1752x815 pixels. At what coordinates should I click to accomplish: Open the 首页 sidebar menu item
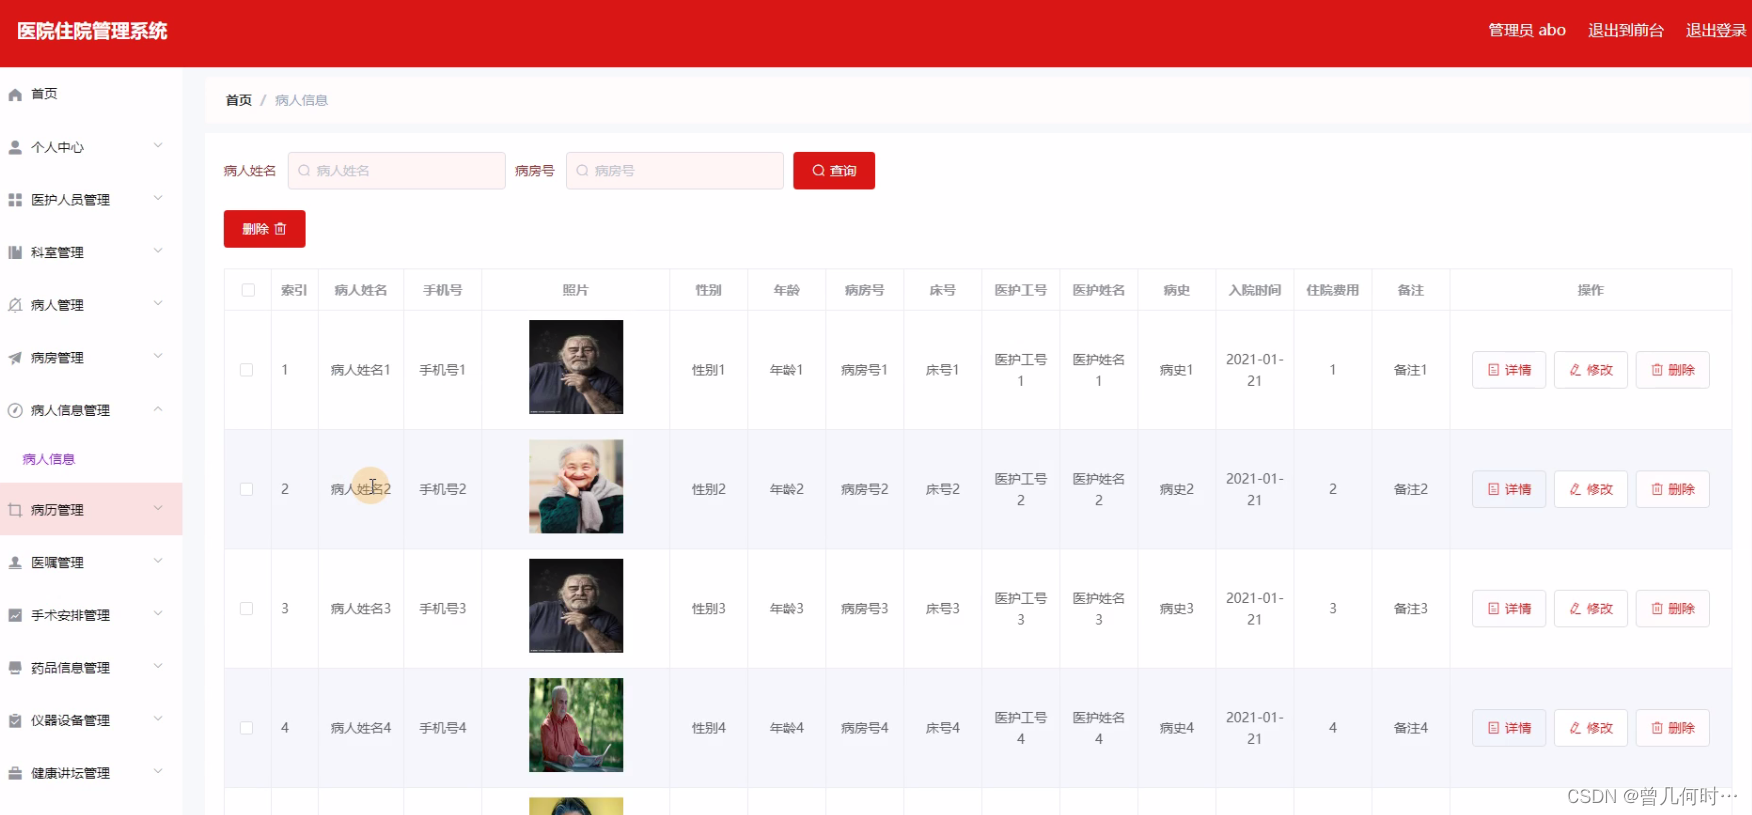[x=91, y=94]
